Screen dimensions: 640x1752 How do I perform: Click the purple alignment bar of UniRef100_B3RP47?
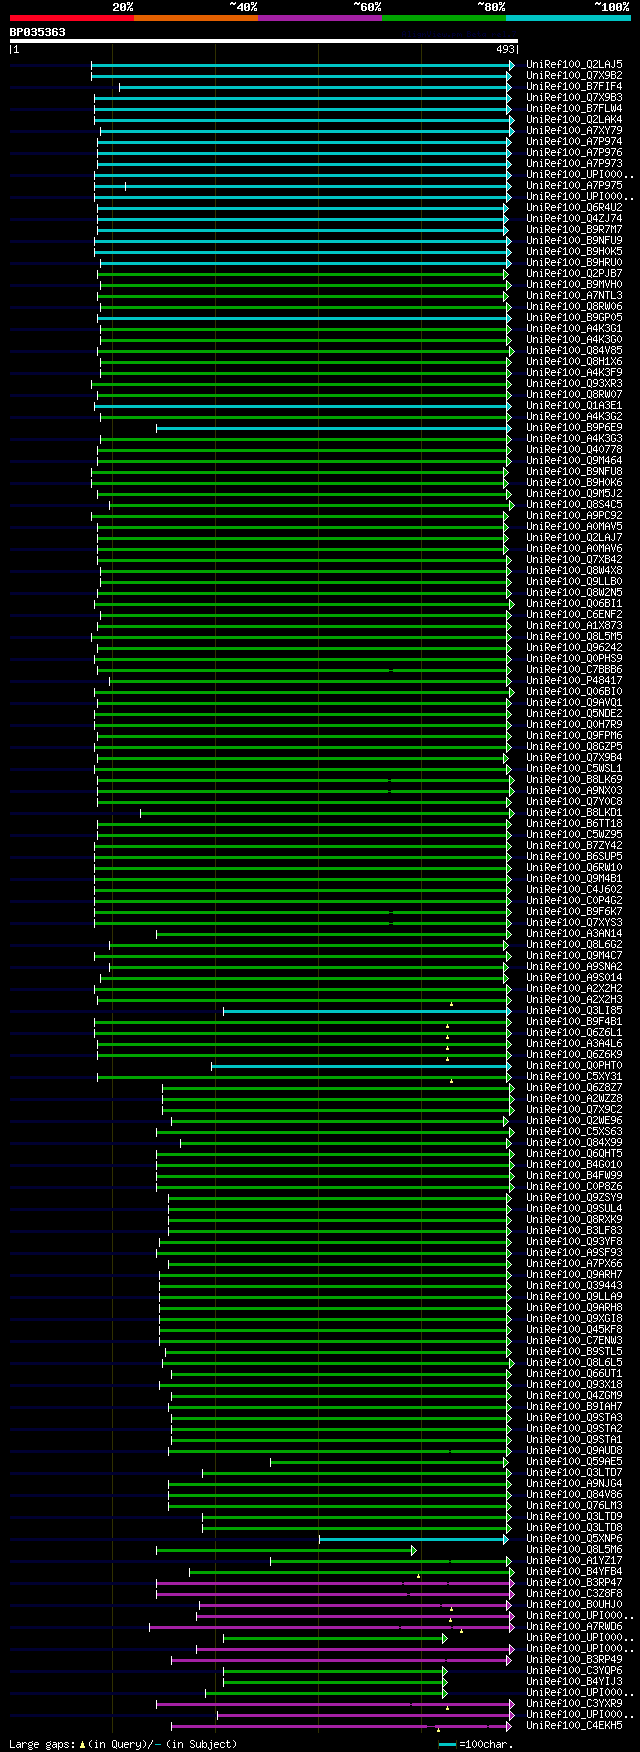[x=335, y=1582]
